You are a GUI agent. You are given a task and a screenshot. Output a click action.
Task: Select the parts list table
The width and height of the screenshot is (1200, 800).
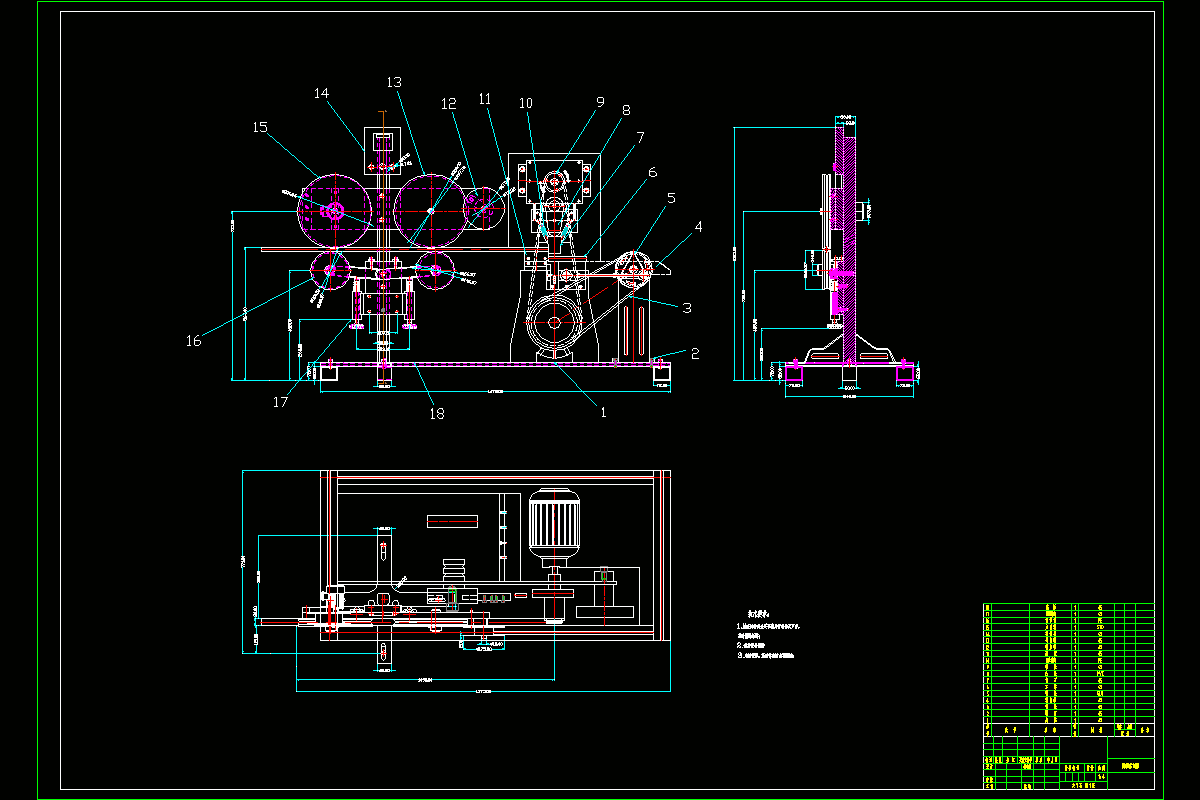pyautogui.click(x=1069, y=670)
